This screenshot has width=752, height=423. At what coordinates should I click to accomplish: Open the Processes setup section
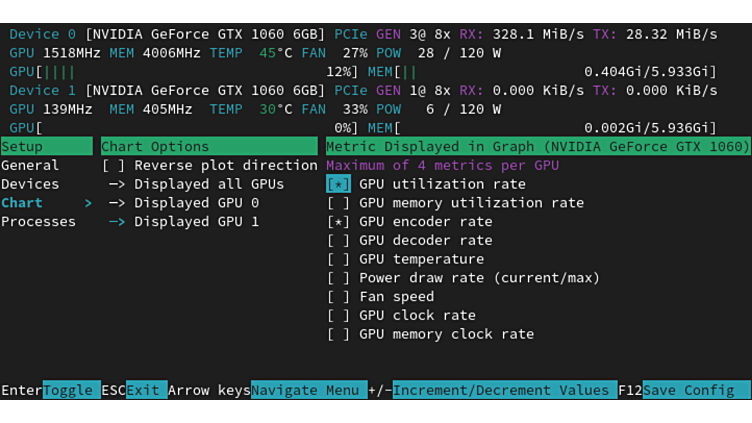(x=38, y=222)
